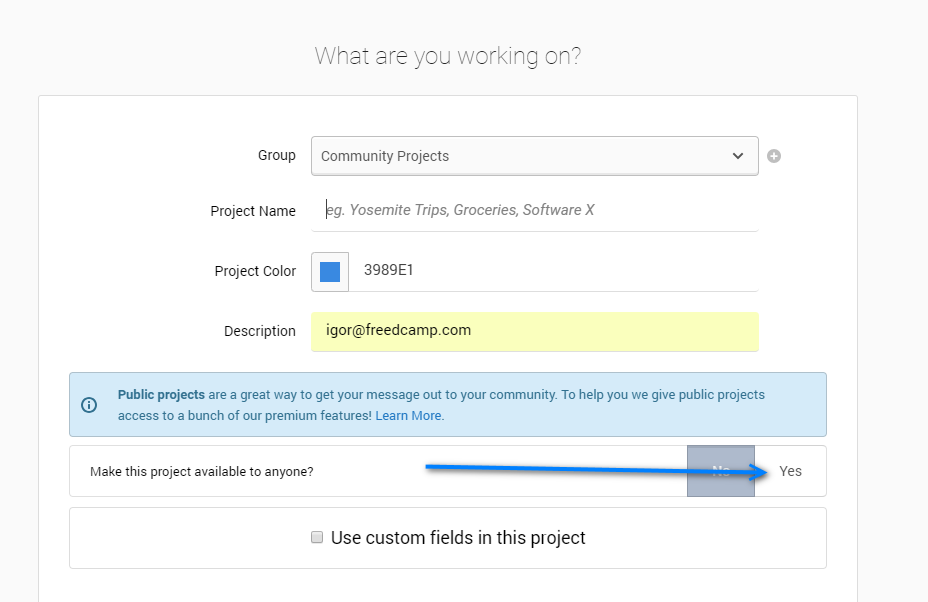Viewport: 928px width, 602px height.
Task: Select No for project availability
Action: tap(721, 471)
